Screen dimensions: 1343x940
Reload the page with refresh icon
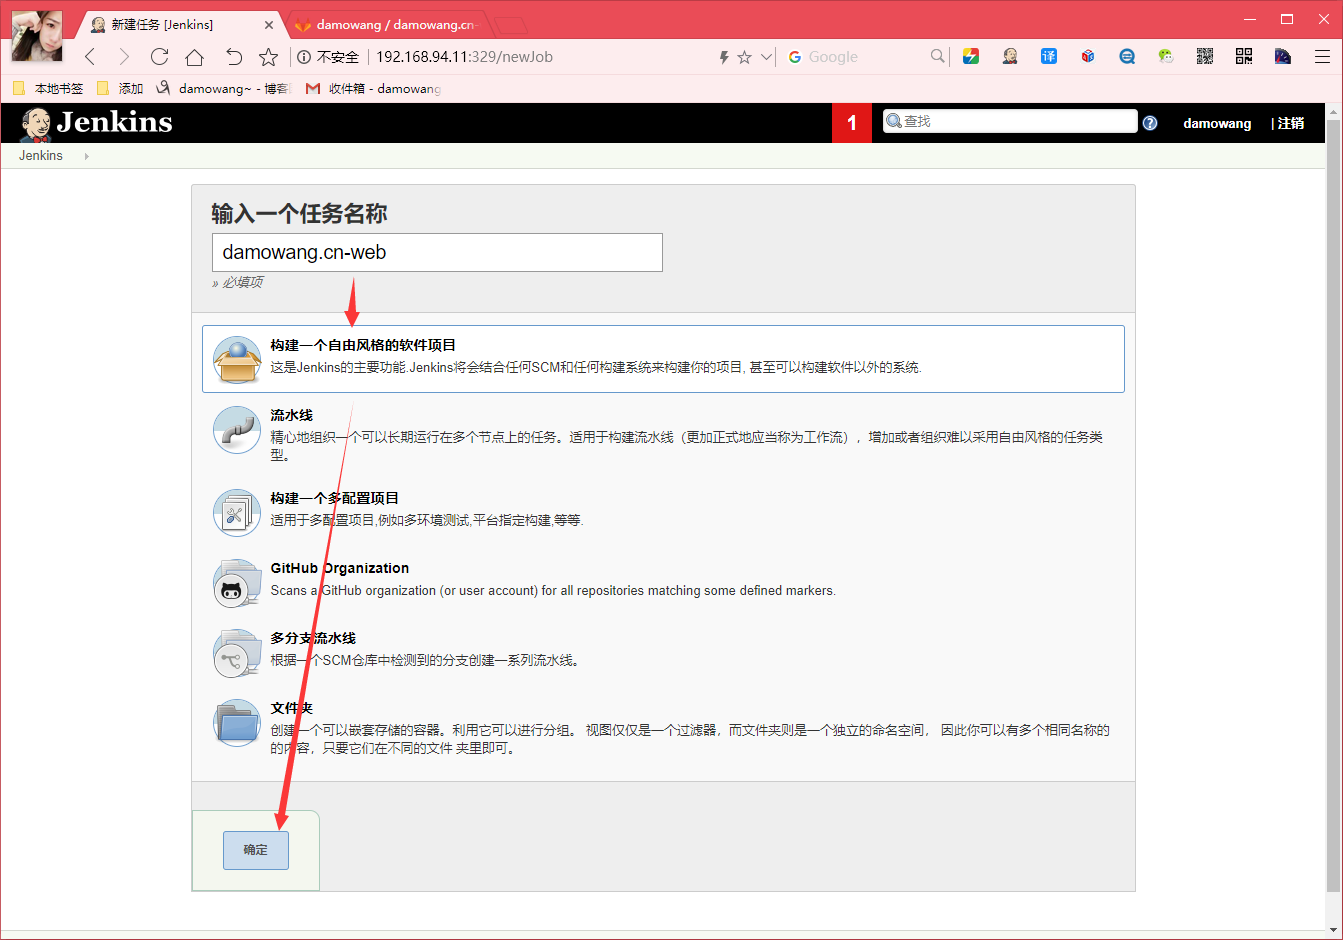click(159, 57)
